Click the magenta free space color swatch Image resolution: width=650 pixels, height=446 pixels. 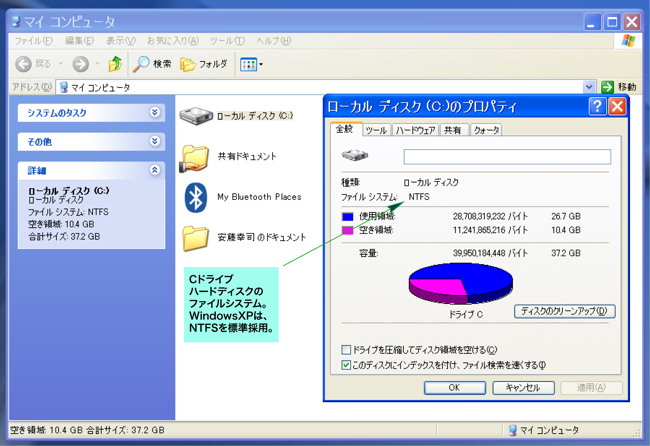[347, 230]
